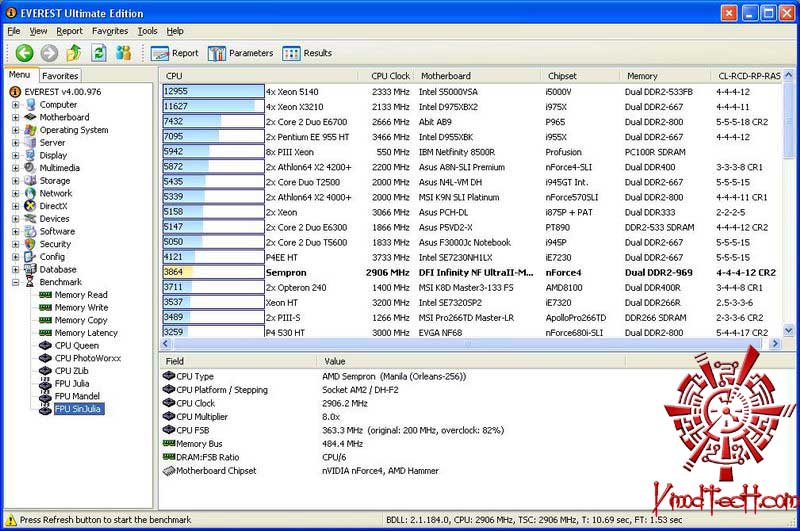Show benchmark Results from toolbar
800x531 pixels.
pos(307,53)
